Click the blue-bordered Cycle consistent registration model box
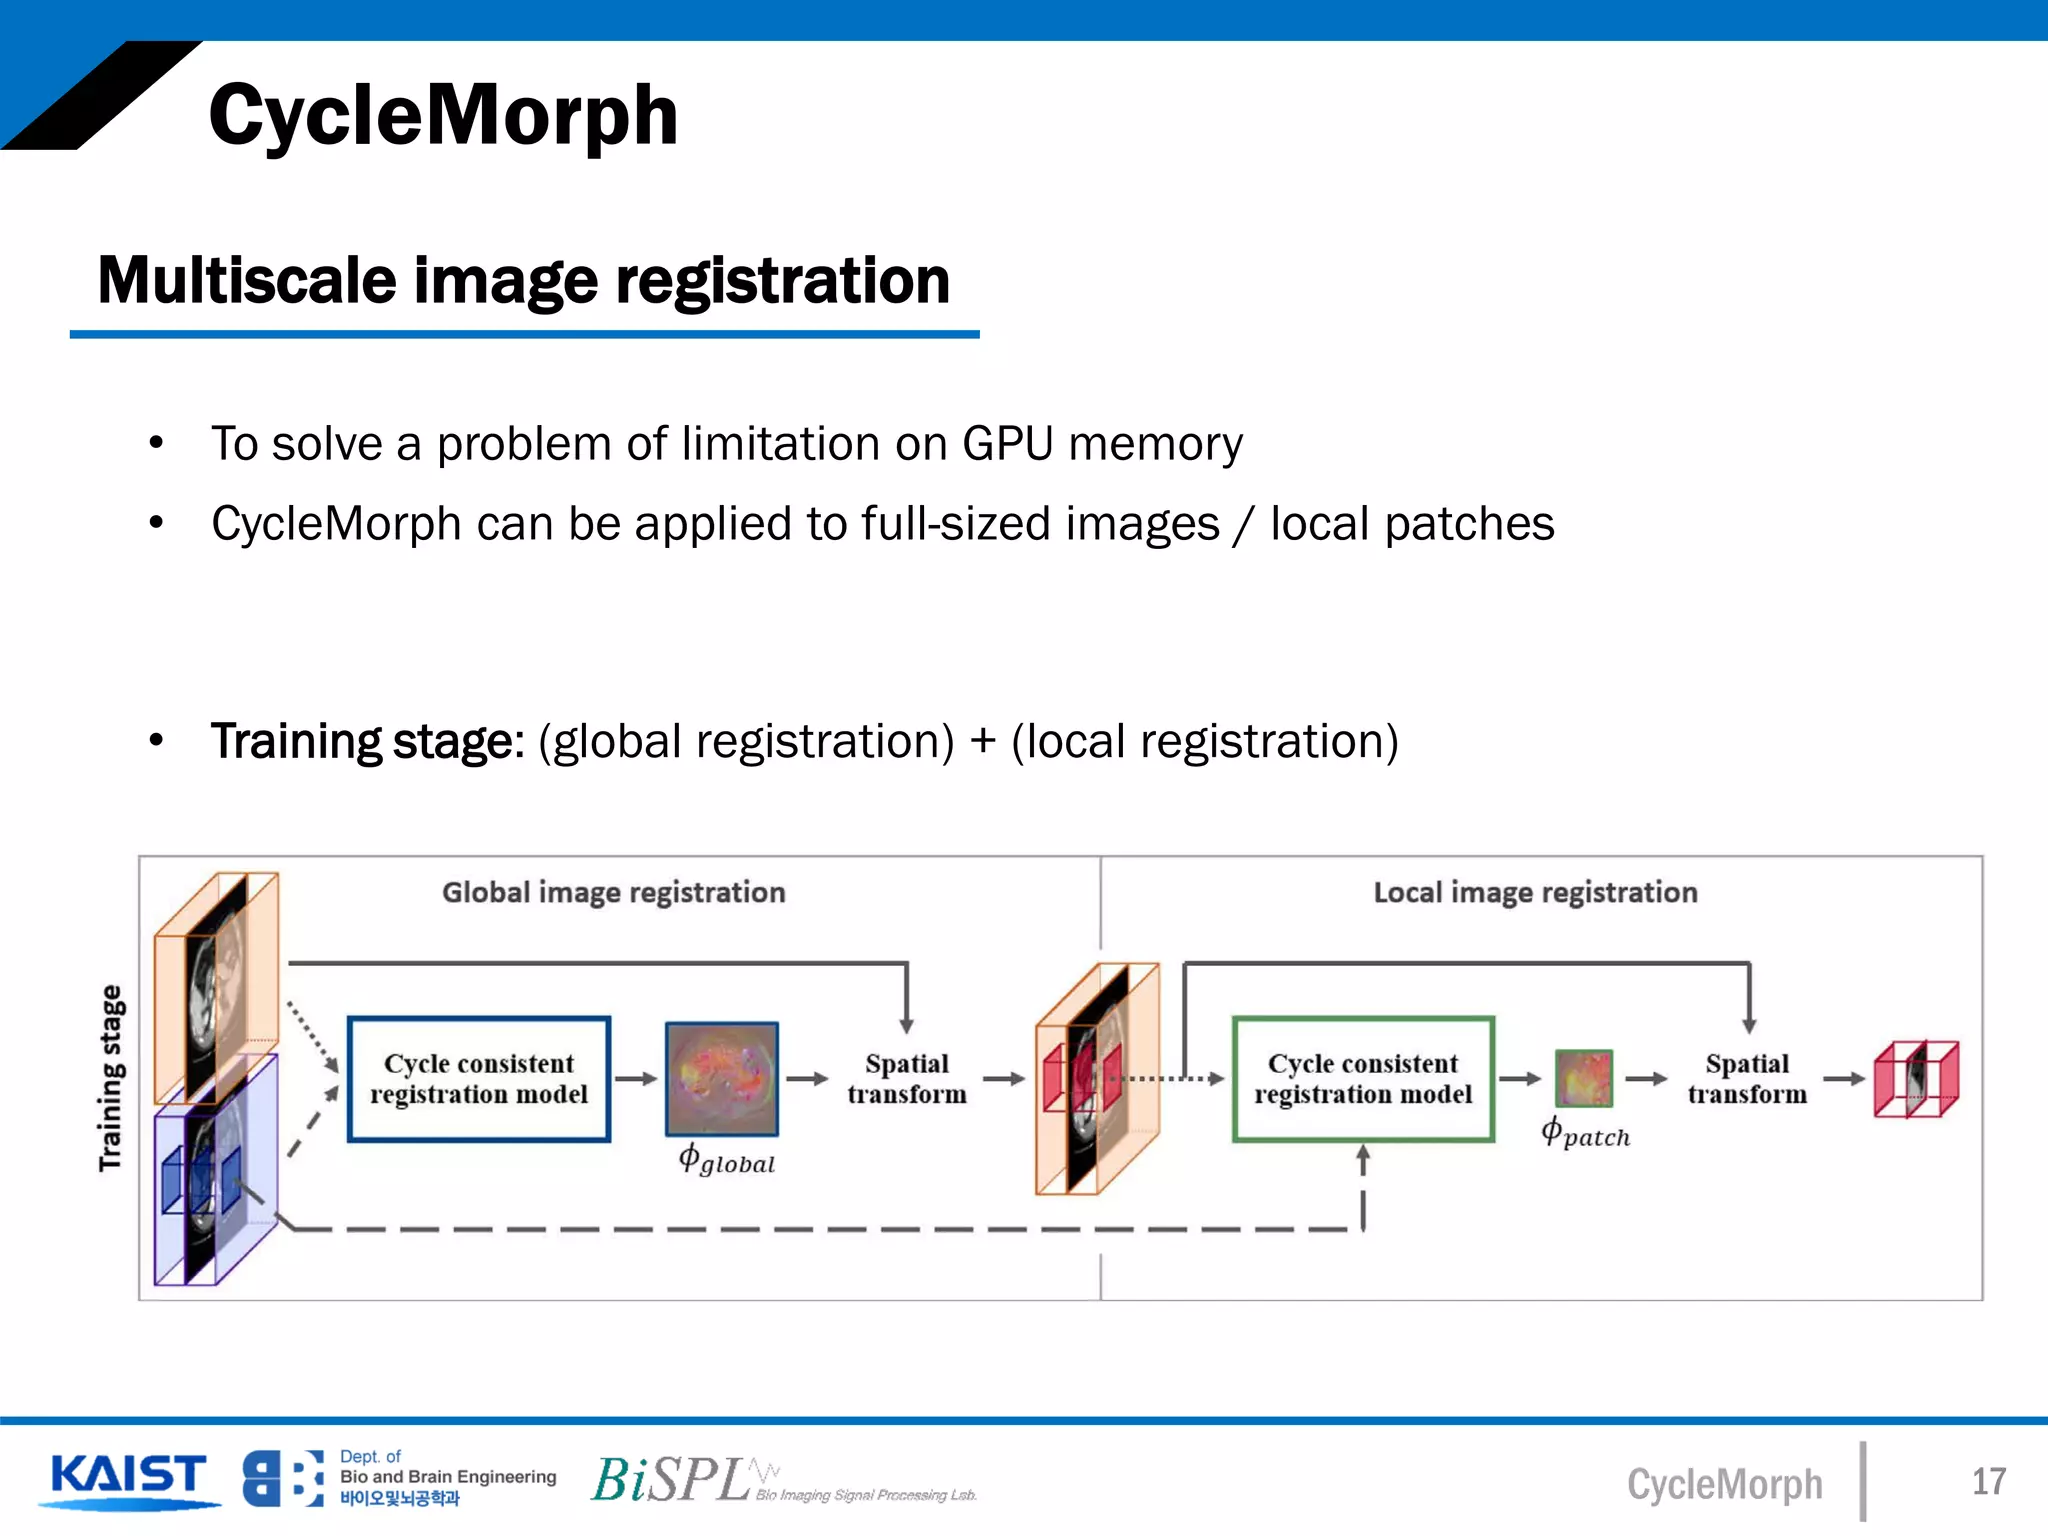The width and height of the screenshot is (2048, 1536). [x=479, y=1078]
